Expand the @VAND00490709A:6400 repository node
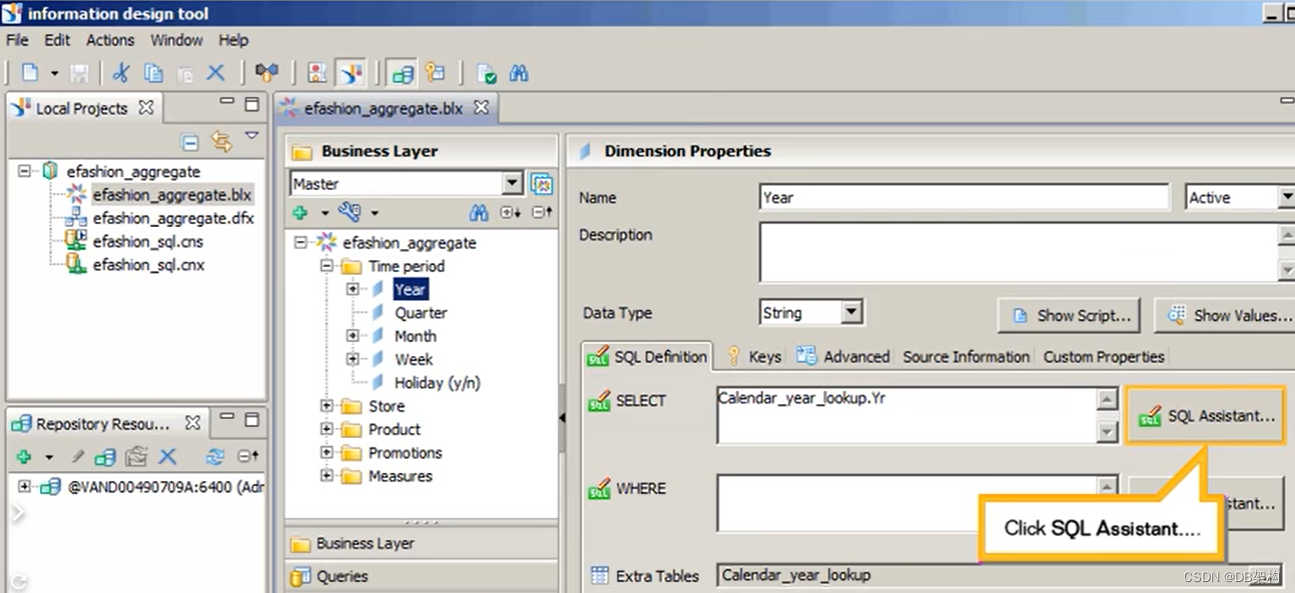 pos(25,487)
